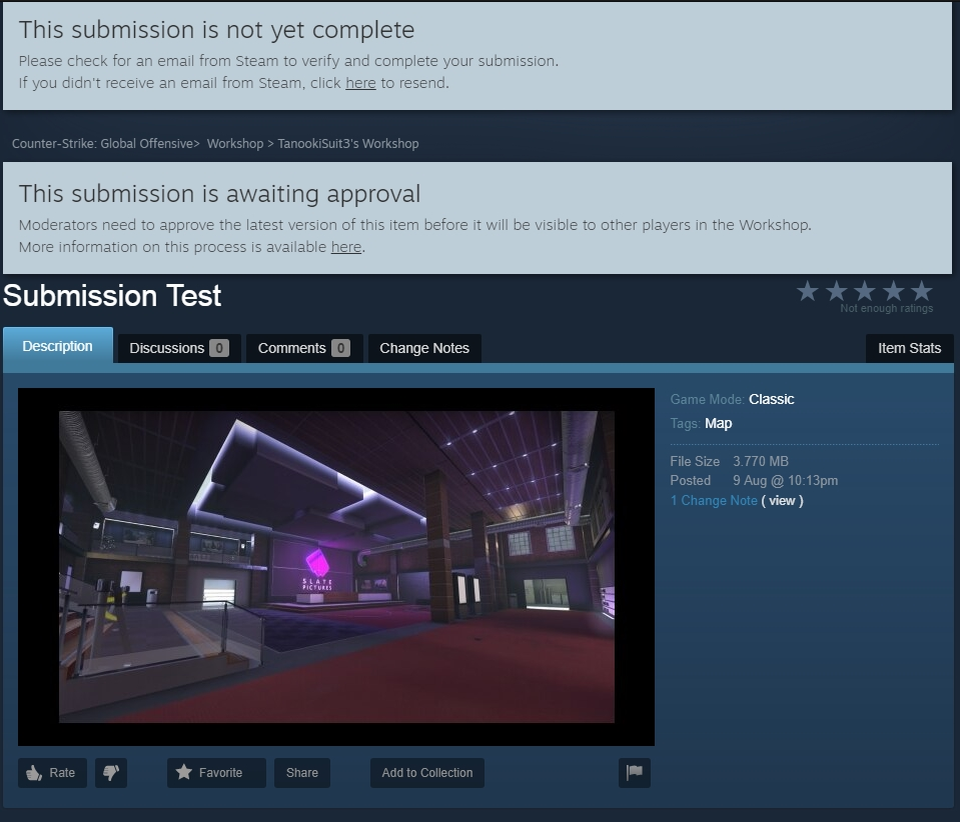Screen dimensions: 960x822
Task: Click 'Not enough ratings' text
Action: click(x=887, y=308)
